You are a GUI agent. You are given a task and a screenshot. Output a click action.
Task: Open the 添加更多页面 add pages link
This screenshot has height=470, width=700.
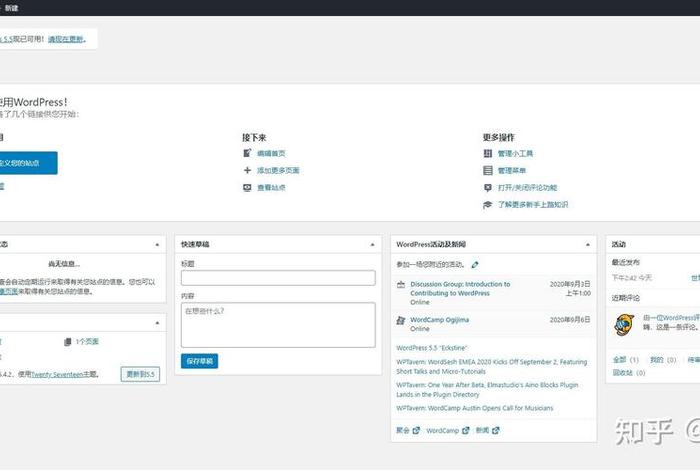278,171
